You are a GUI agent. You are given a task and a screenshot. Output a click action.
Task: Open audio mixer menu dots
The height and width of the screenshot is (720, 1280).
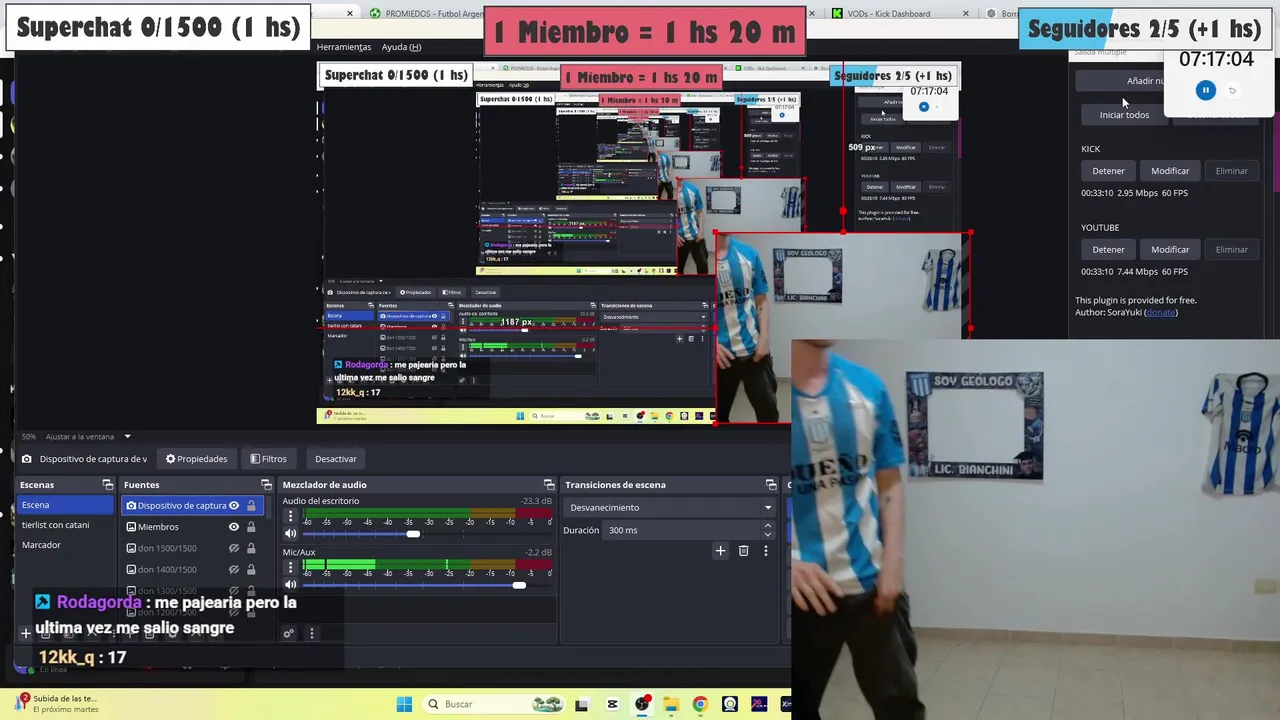[312, 633]
